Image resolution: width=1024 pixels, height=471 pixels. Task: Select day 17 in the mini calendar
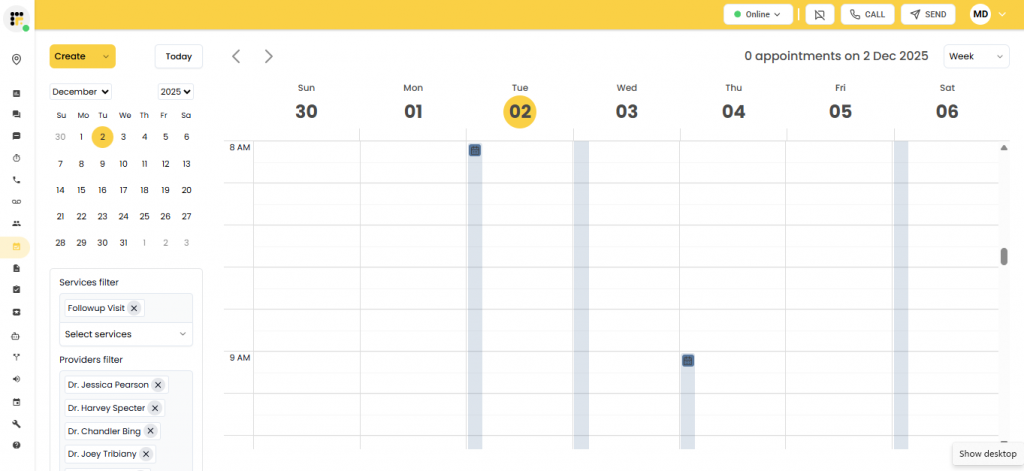pos(123,189)
